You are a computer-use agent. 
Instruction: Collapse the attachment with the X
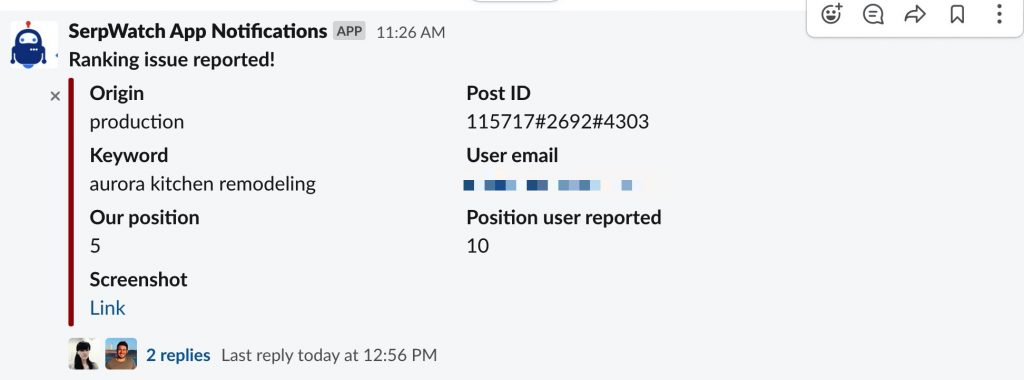click(56, 97)
